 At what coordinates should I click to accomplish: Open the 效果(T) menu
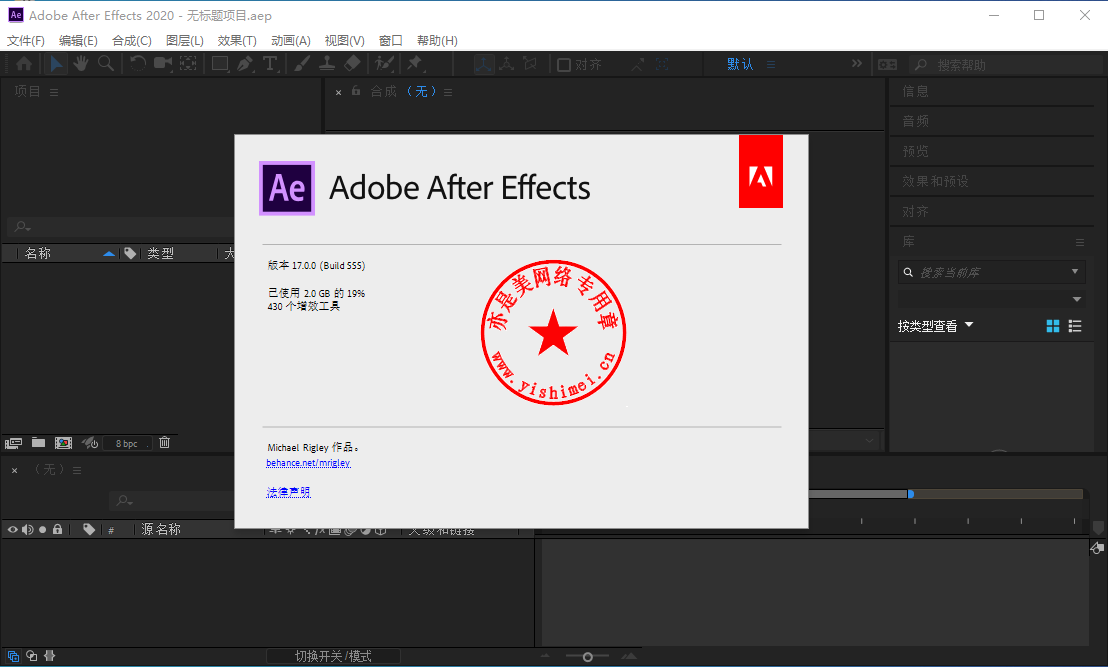tap(237, 41)
